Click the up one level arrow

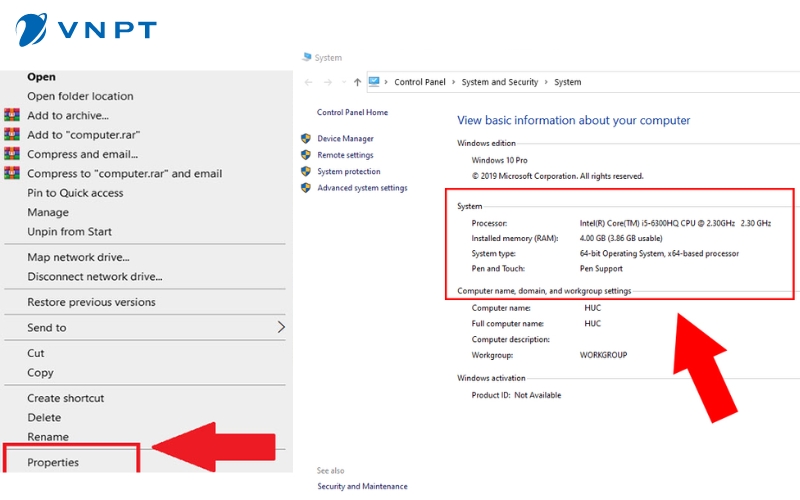[x=357, y=82]
